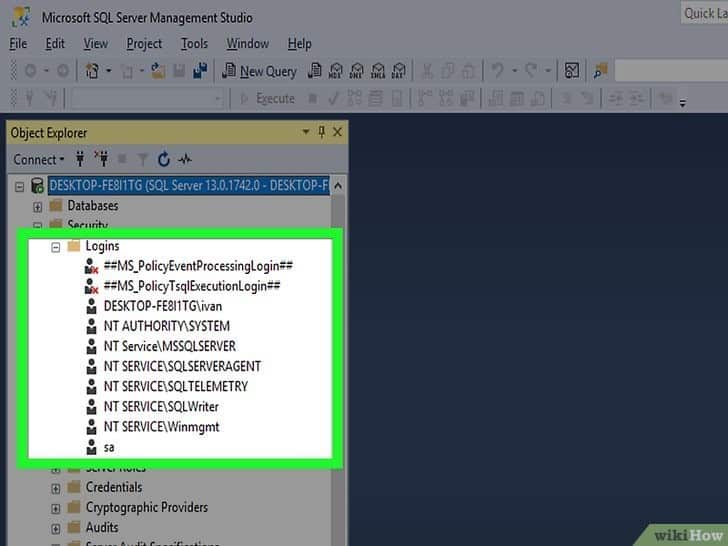Click the Database Engine Query icon after New Query
This screenshot has height=546, width=728.
[315, 71]
